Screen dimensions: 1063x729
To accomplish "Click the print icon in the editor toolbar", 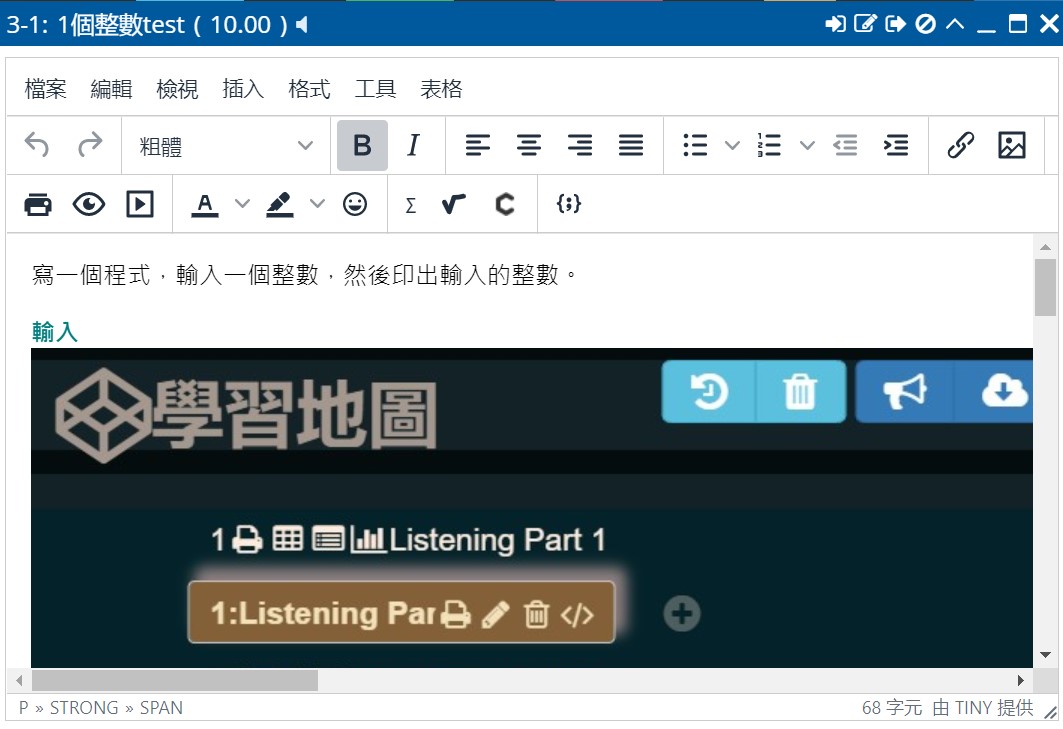I will (38, 204).
